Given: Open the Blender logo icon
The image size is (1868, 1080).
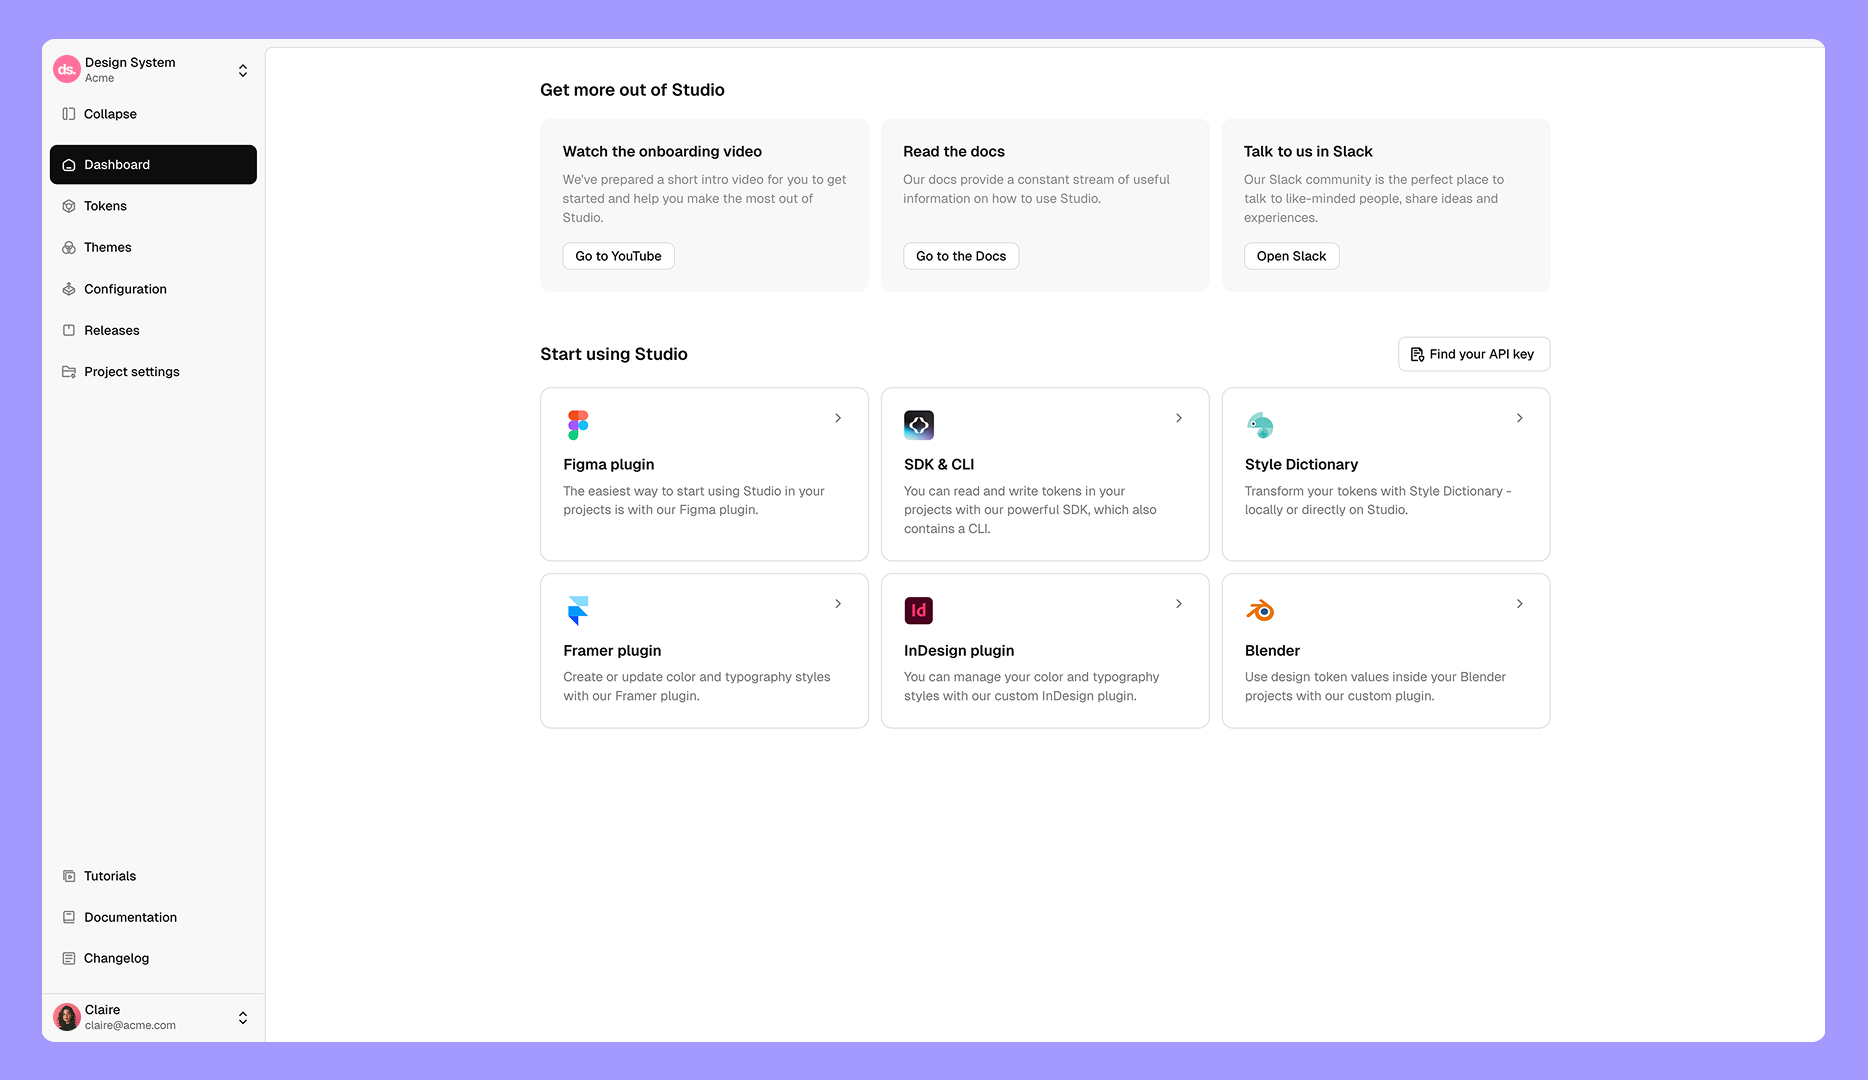Looking at the screenshot, I should (x=1259, y=610).
